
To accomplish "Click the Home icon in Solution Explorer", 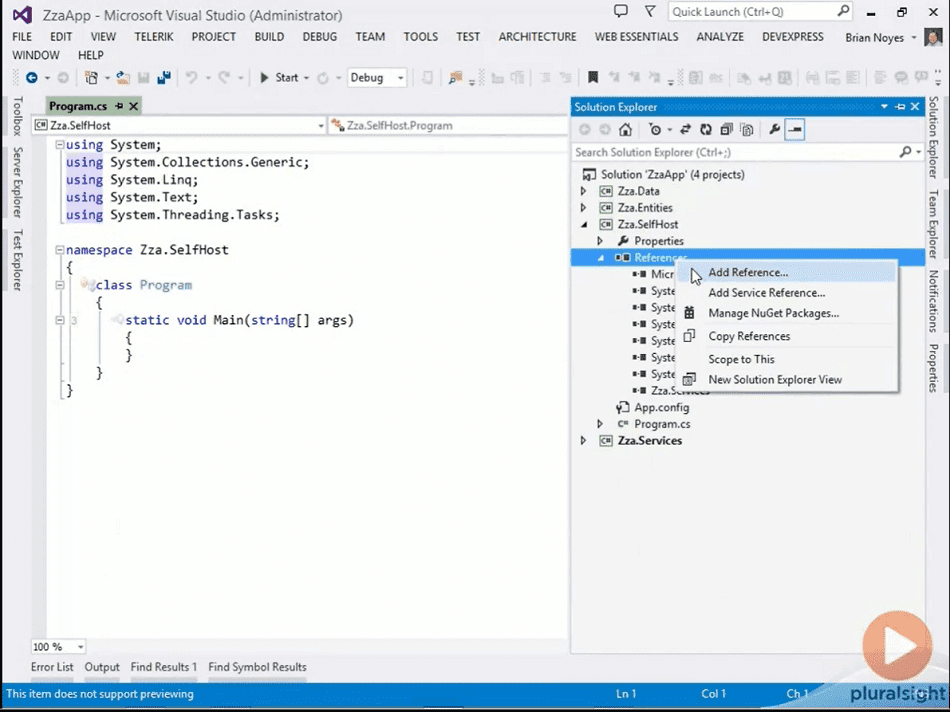I will 625,130.
